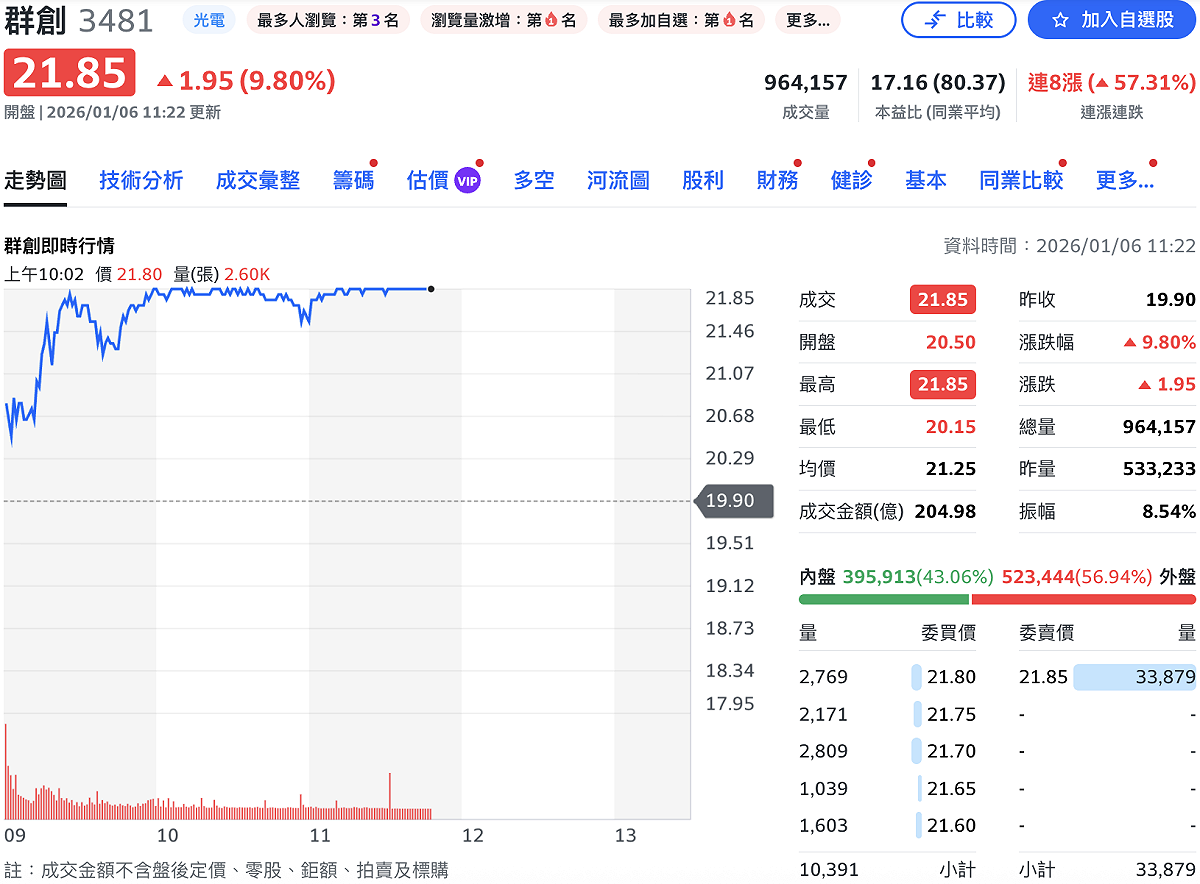Switch to the 基本 tab

(x=926, y=180)
